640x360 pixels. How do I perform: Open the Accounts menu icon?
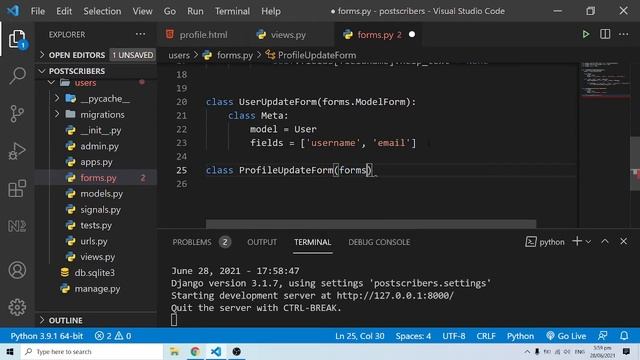pyautogui.click(x=17, y=270)
